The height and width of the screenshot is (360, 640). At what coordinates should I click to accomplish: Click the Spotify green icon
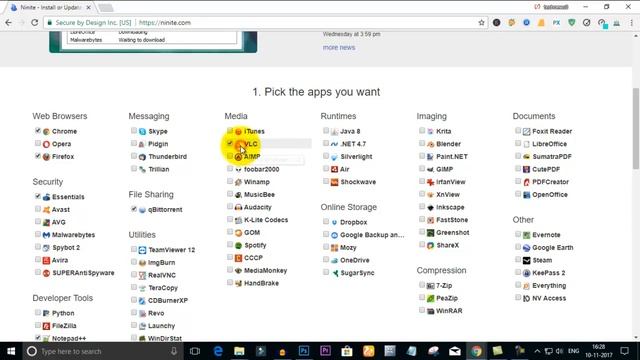238,245
